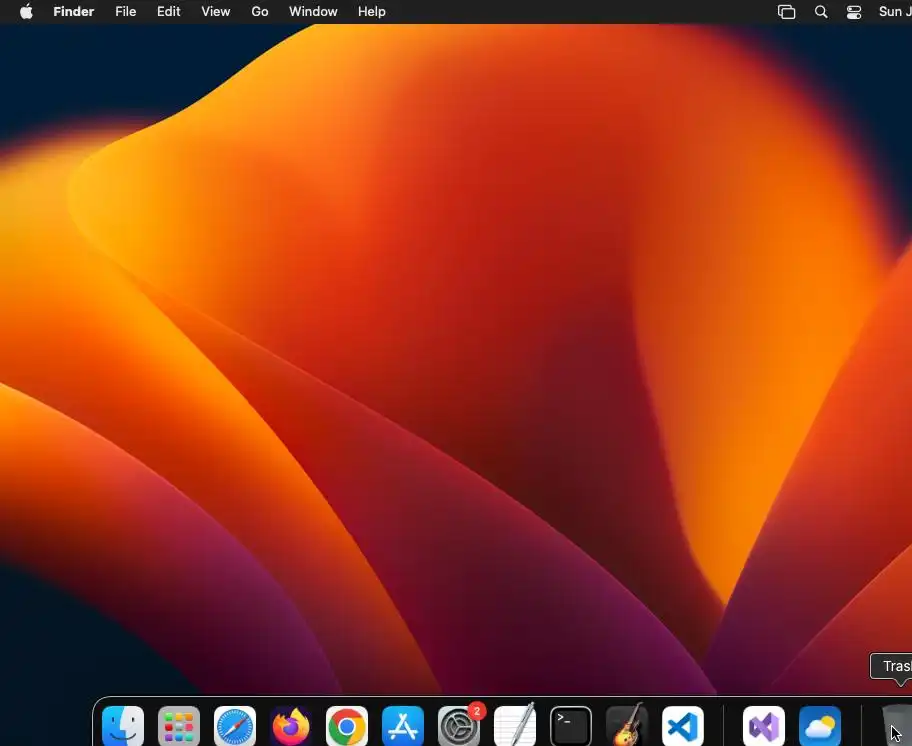Launch Finder from the Dock
912x746 pixels.
click(x=123, y=726)
